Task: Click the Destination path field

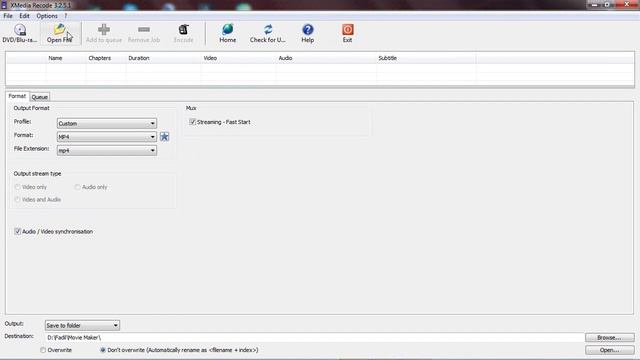Action: pos(314,338)
